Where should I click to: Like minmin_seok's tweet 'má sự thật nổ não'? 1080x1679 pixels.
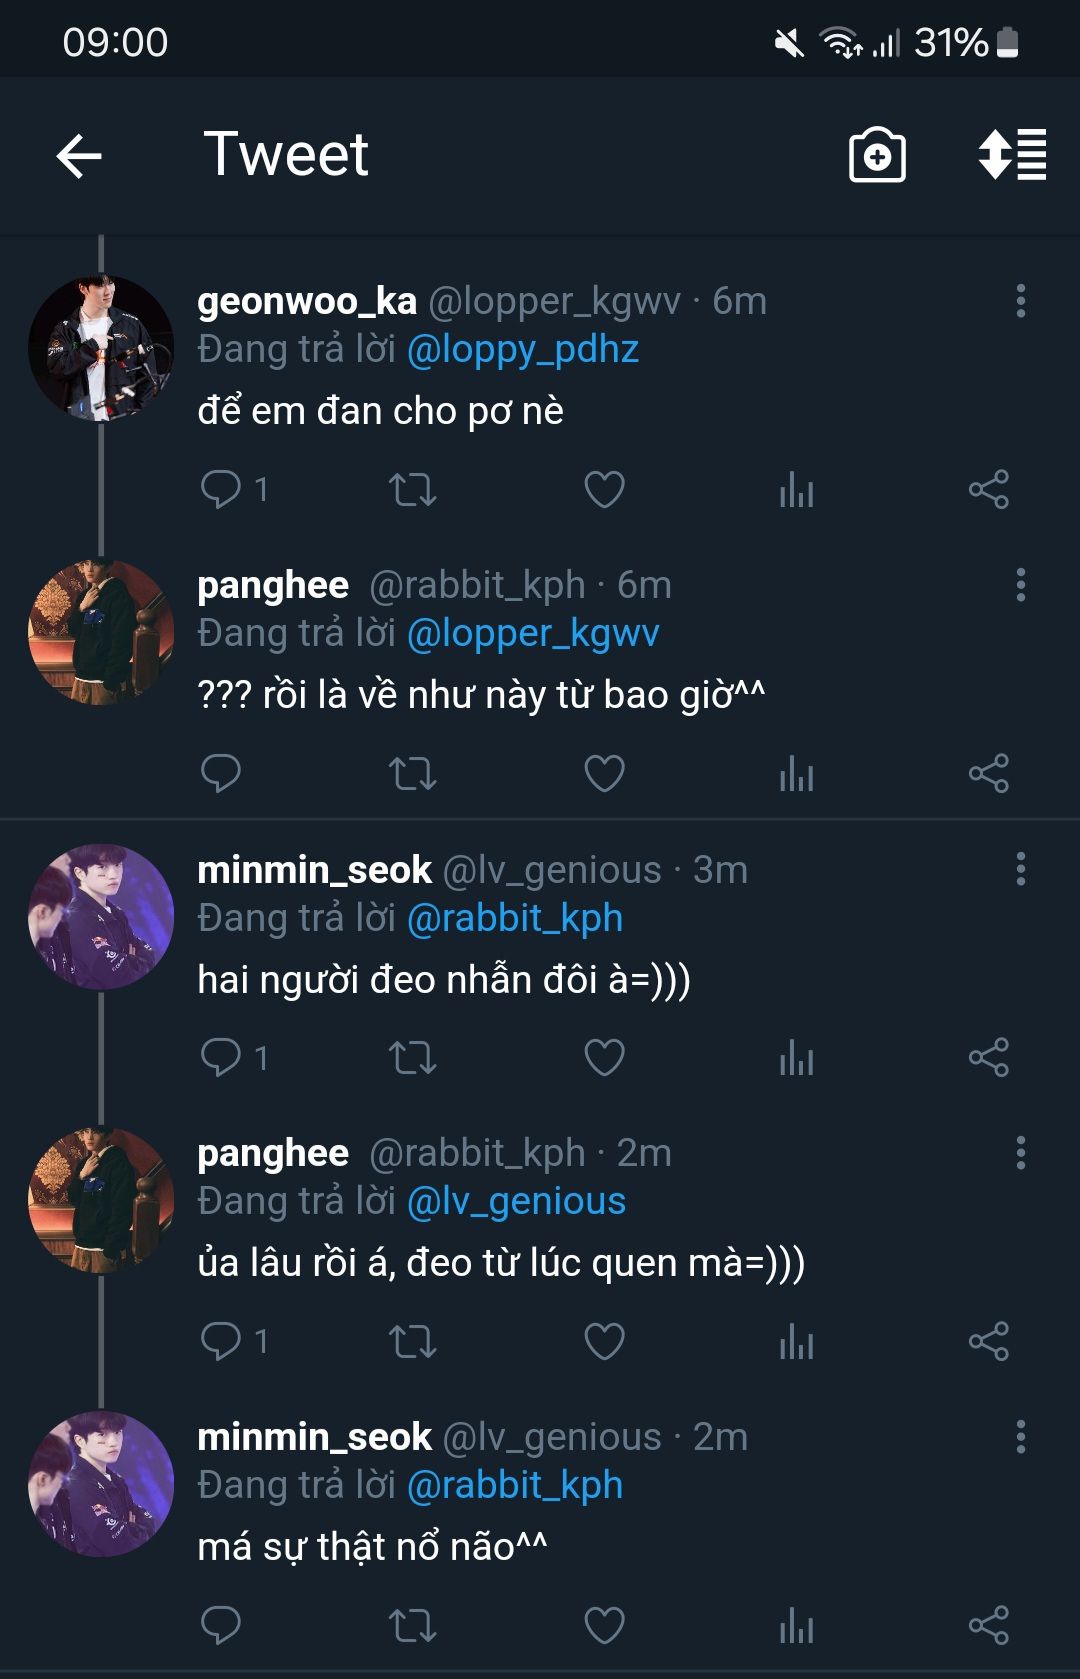(x=604, y=1625)
